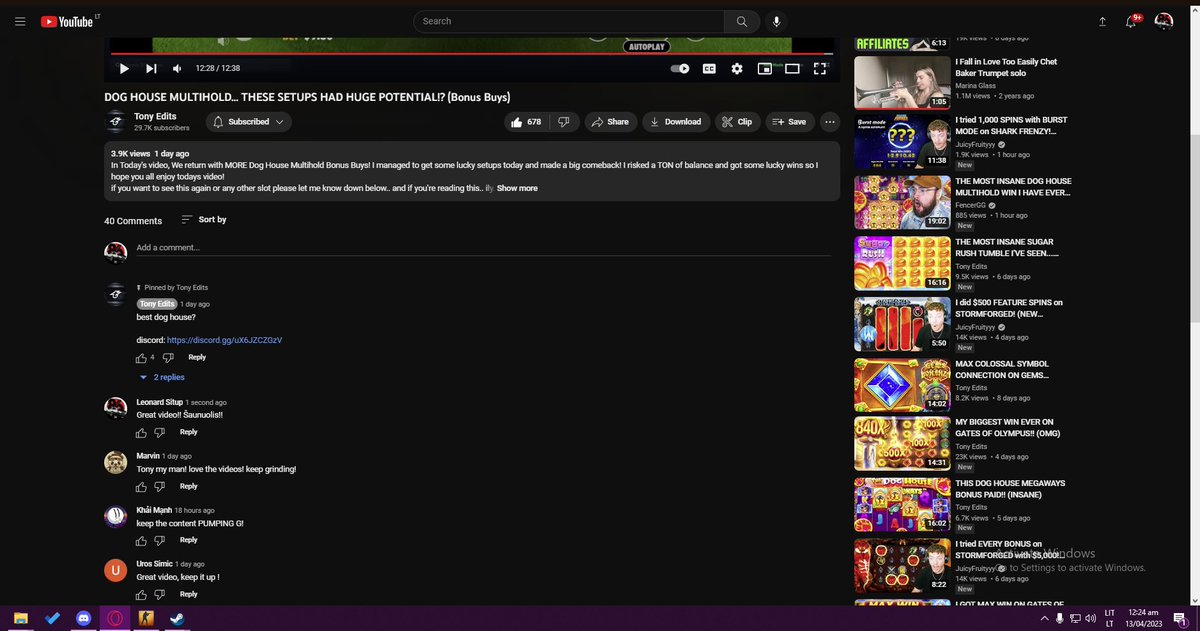Dislike the video
Screen dimensions: 1200x631
(564, 122)
